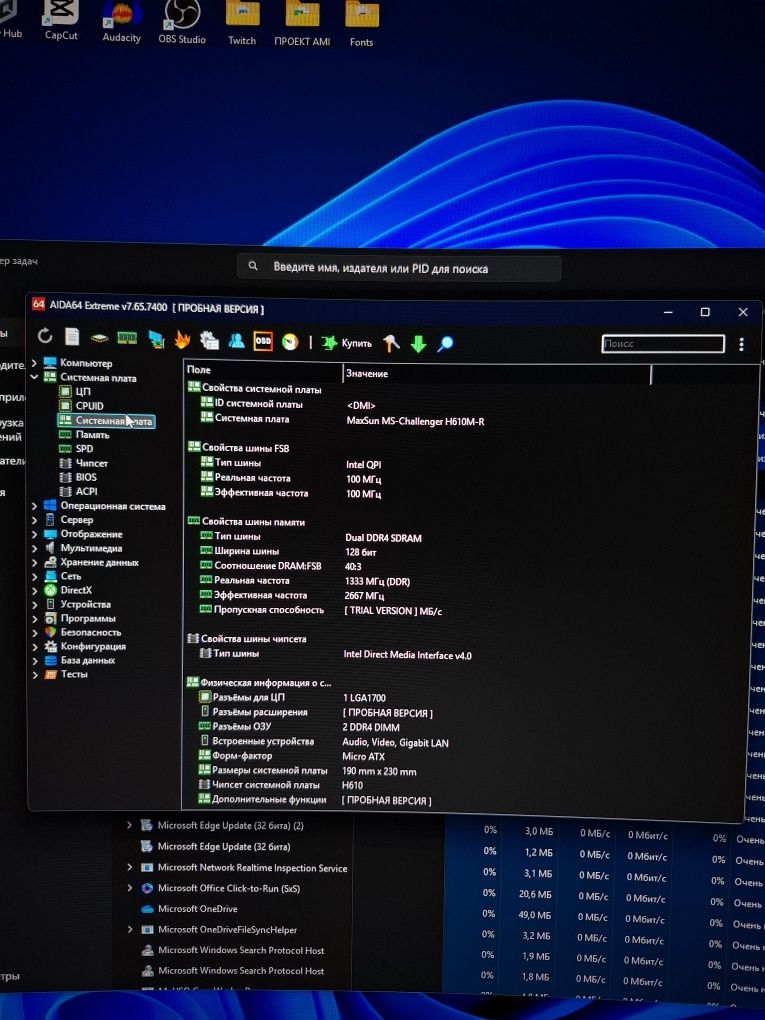Open the memory benchmark RAM-stick icon
This screenshot has height=1020, width=765.
(127, 338)
